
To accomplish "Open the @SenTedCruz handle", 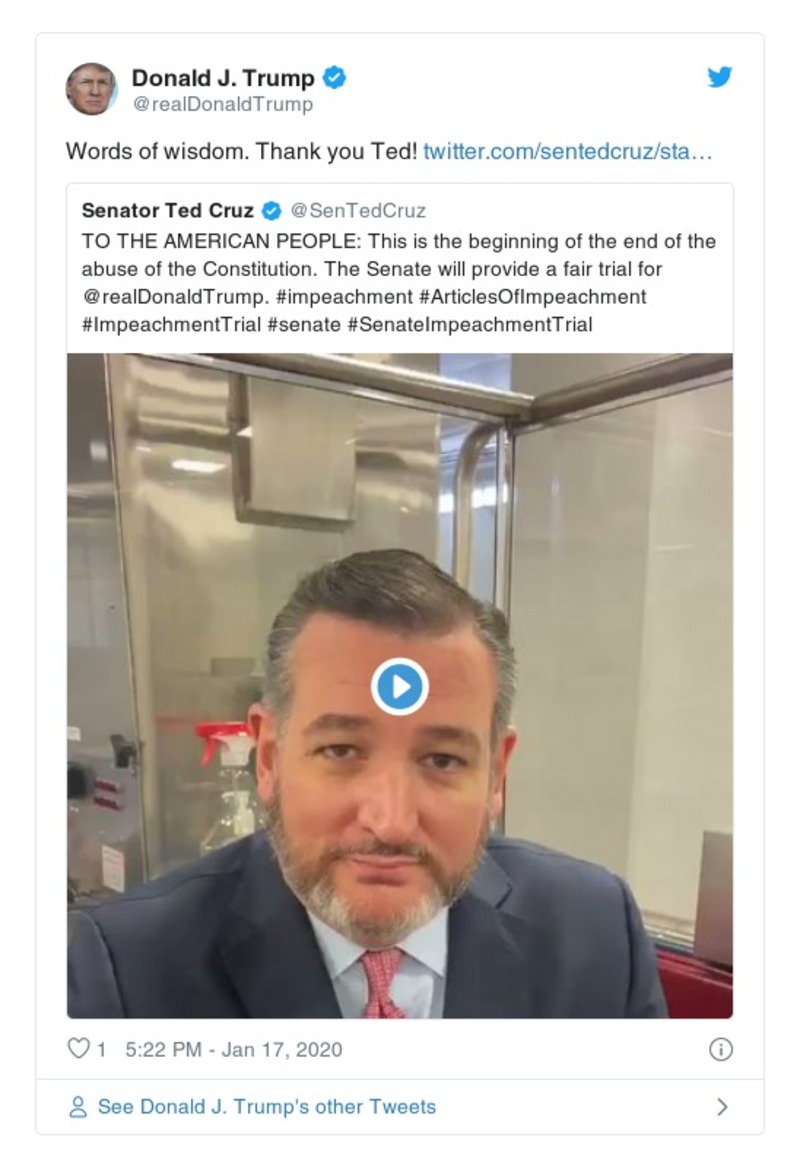I will [358, 211].
